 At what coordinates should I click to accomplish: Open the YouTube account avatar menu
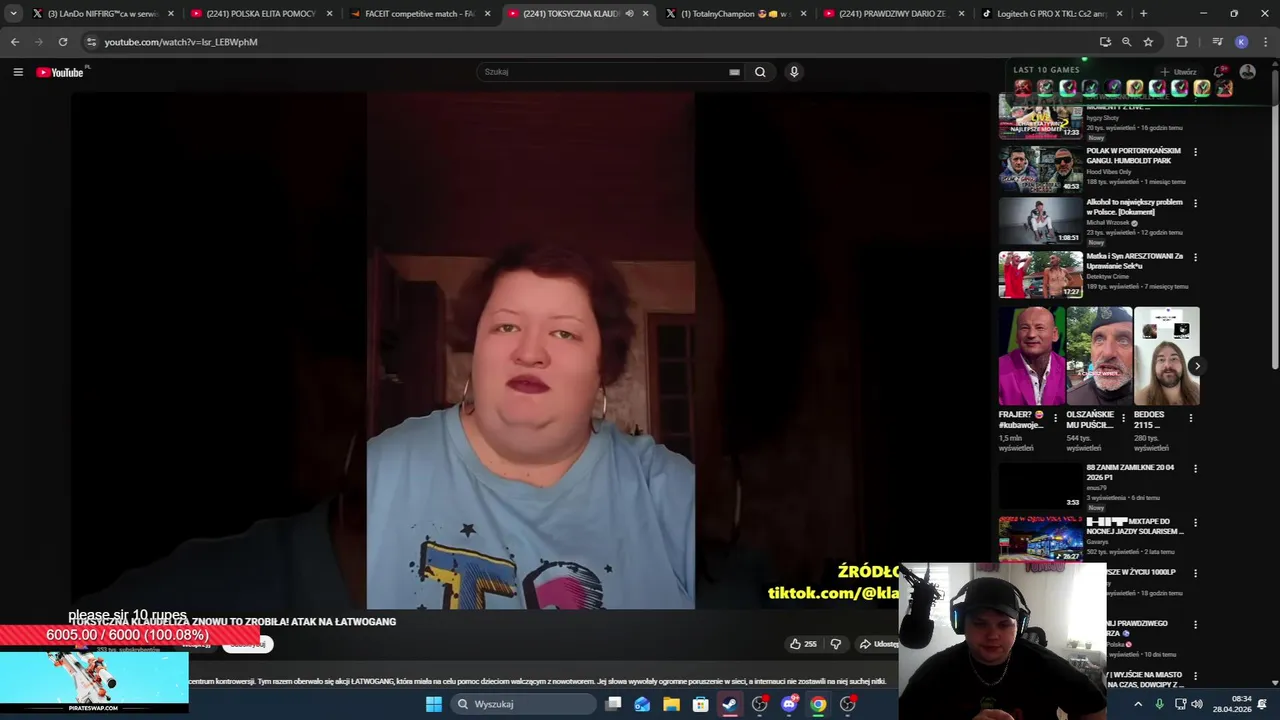(1247, 72)
